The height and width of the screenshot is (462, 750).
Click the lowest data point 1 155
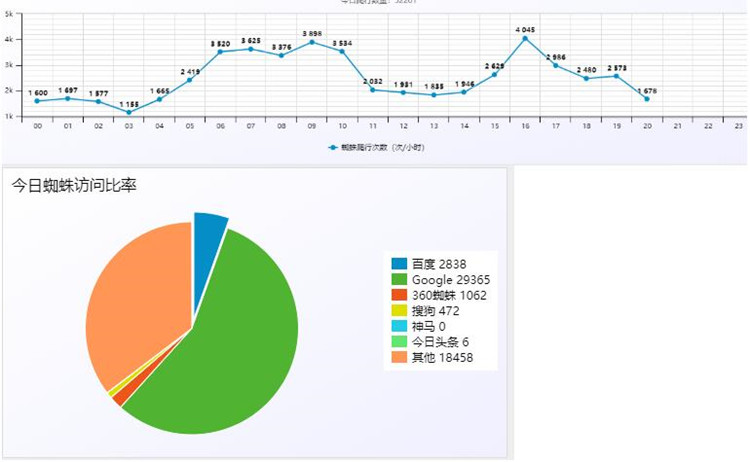click(x=129, y=112)
